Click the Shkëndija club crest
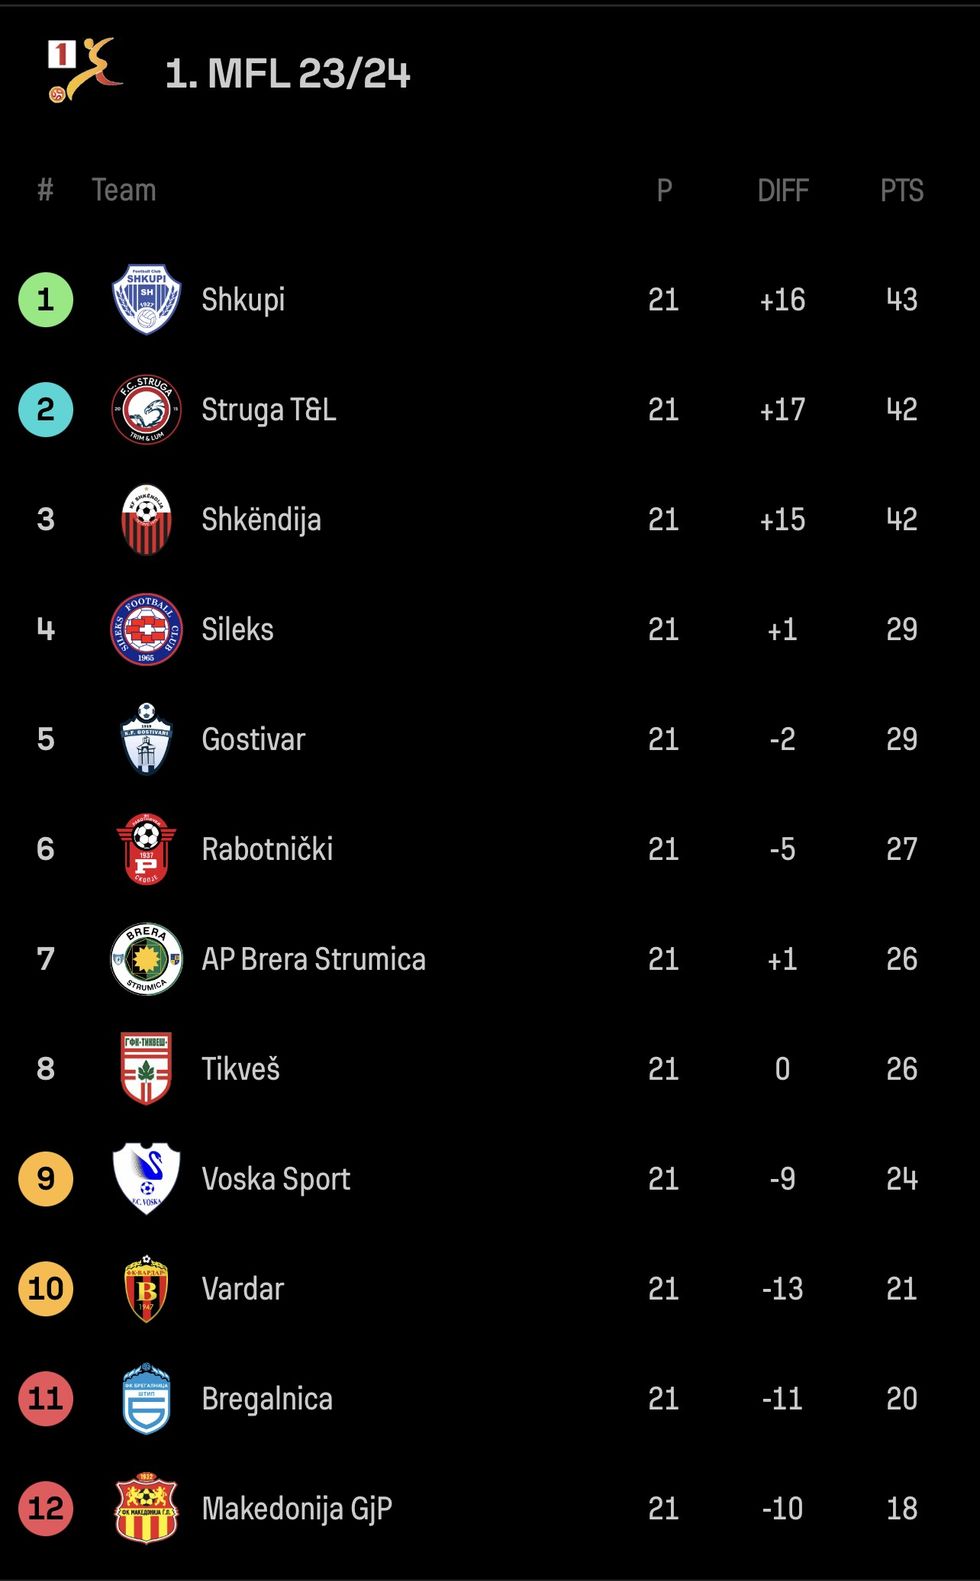The width and height of the screenshot is (980, 1581). coord(146,519)
